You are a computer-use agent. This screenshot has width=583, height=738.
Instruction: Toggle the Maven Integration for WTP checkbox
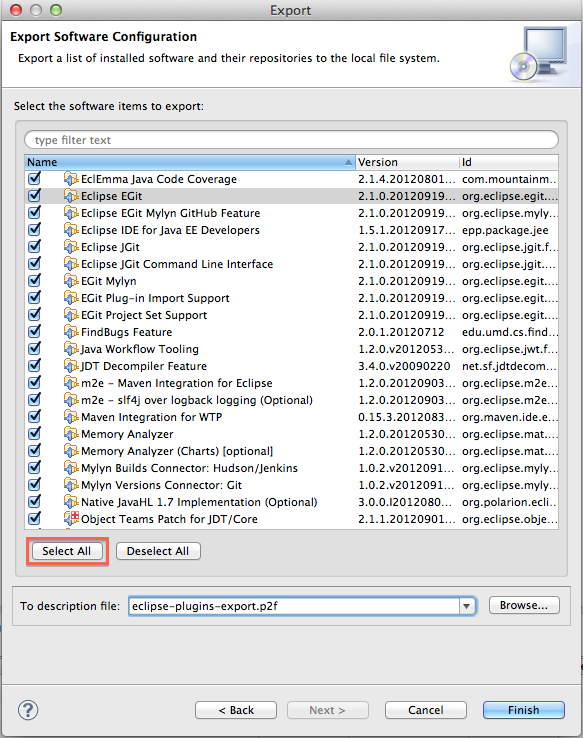pyautogui.click(x=34, y=416)
